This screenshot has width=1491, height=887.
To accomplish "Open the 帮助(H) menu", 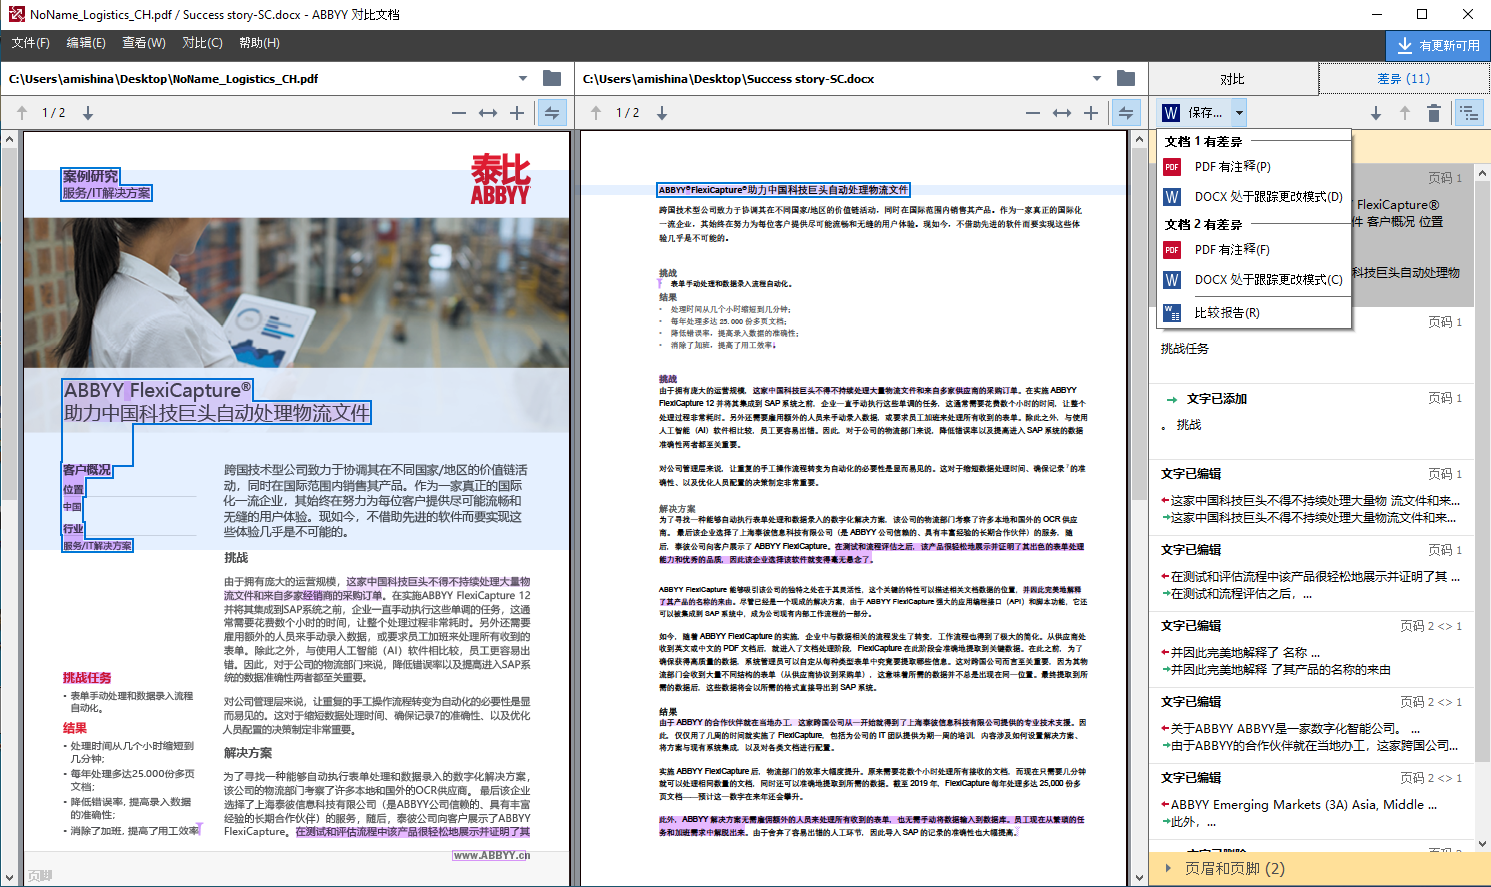I will pyautogui.click(x=259, y=43).
